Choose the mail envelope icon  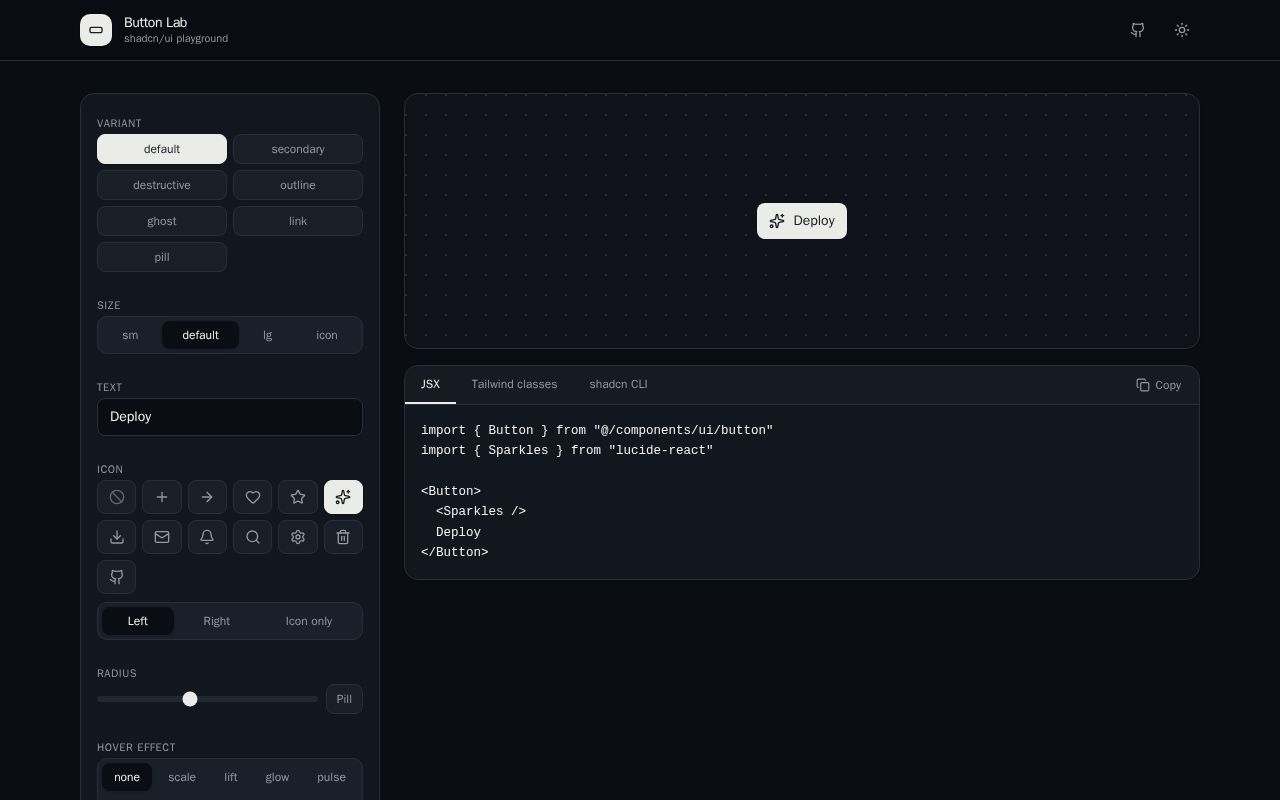tap(162, 537)
